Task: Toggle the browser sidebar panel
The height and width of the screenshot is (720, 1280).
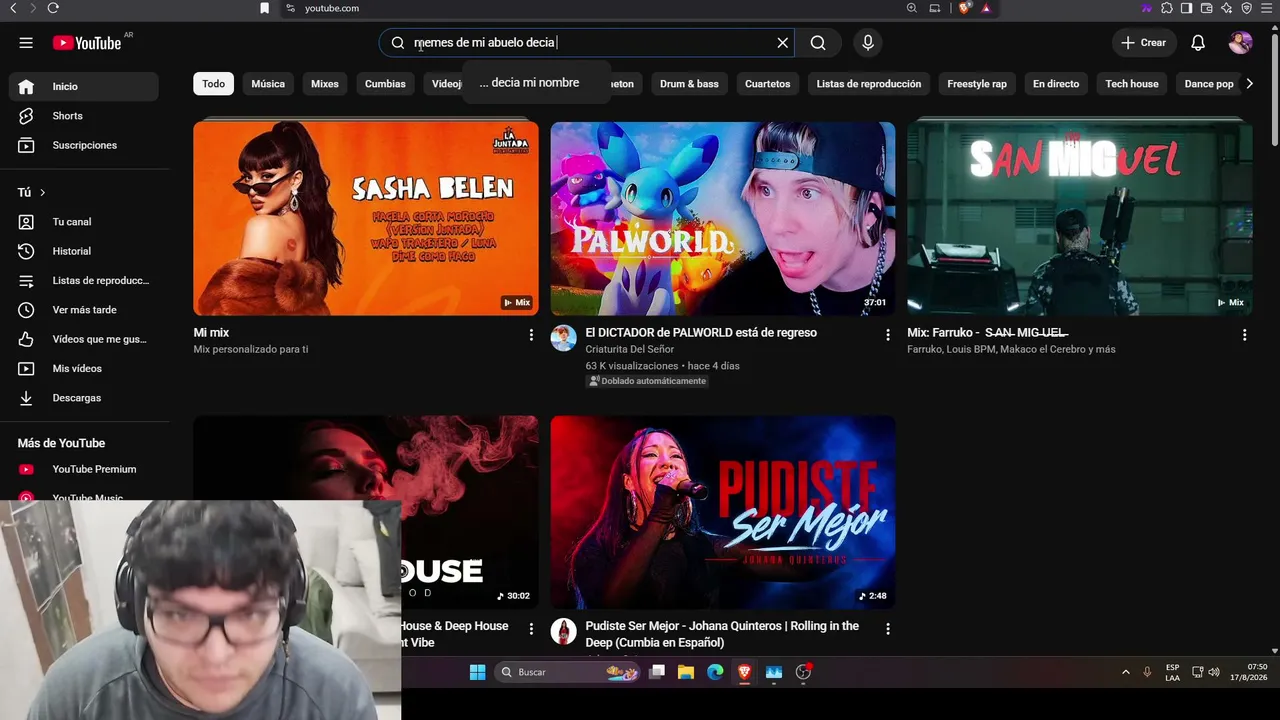Action: coord(1186,8)
